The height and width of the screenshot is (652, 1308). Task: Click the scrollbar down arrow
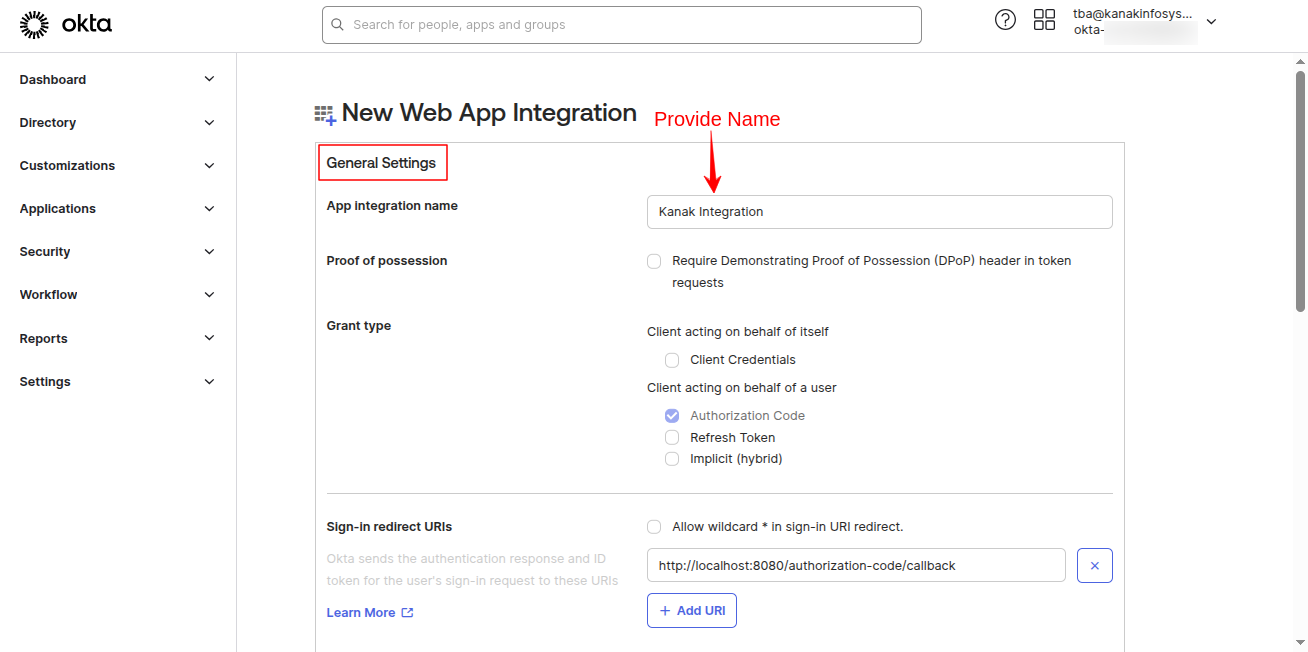(1301, 643)
